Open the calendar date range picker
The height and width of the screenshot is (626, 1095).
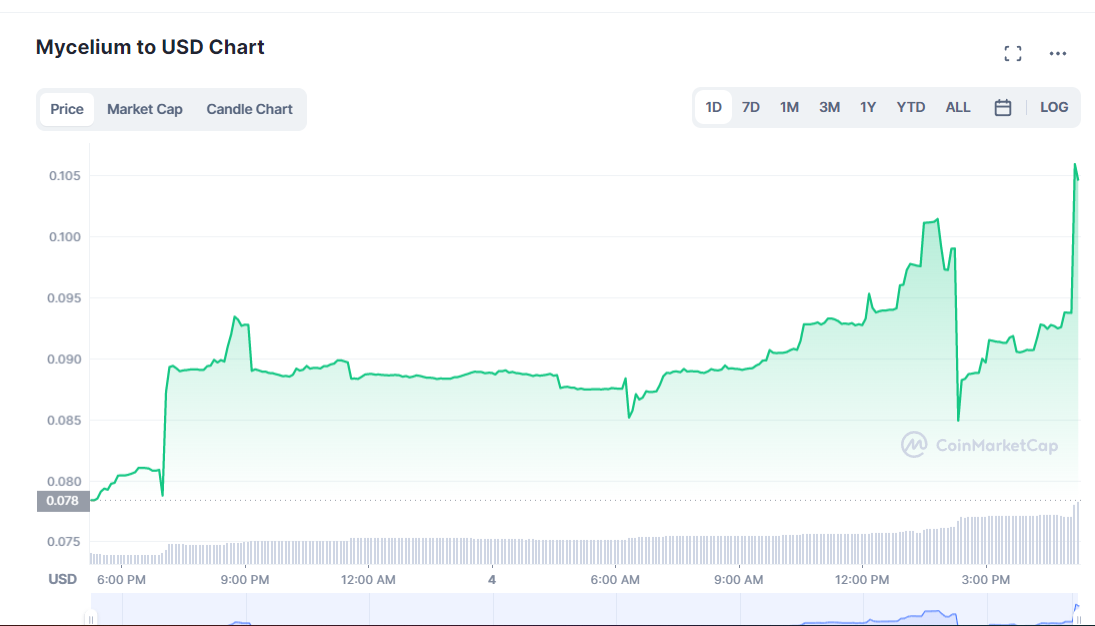click(x=1003, y=108)
